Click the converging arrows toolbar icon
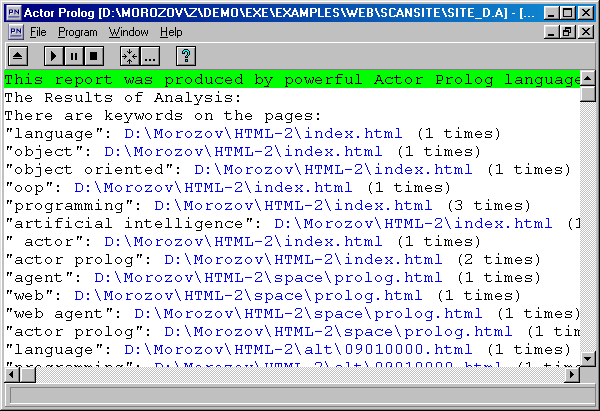Viewport: 600px width, 411px height. pyautogui.click(x=129, y=56)
